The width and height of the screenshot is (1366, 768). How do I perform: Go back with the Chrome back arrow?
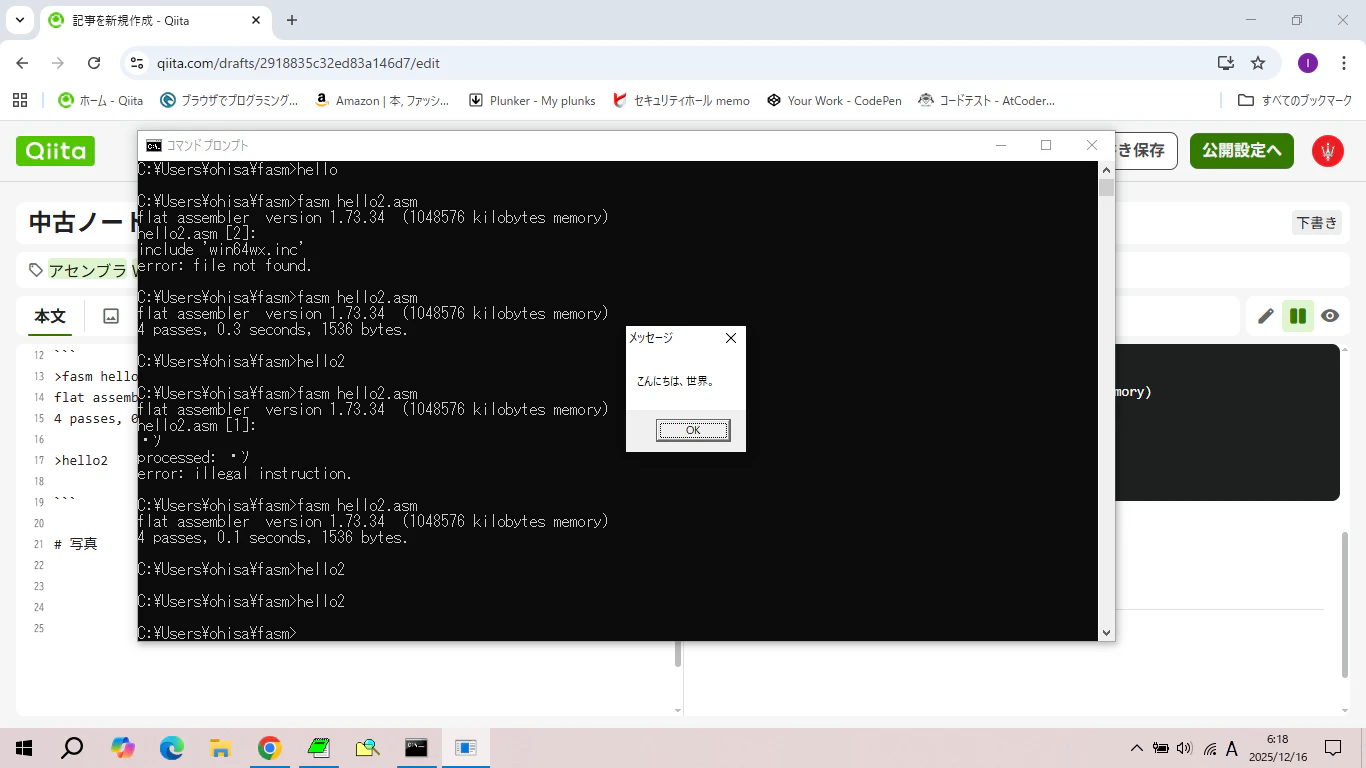(x=22, y=63)
